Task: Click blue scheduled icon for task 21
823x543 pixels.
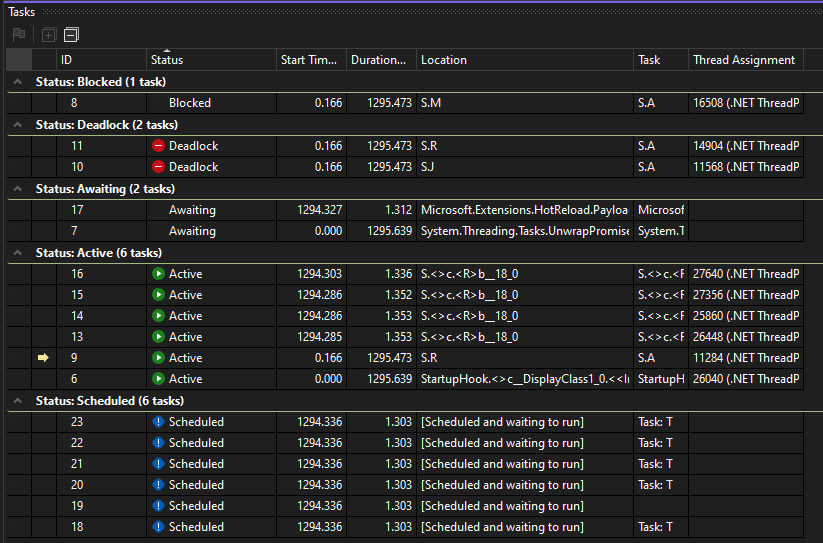Action: (x=159, y=464)
